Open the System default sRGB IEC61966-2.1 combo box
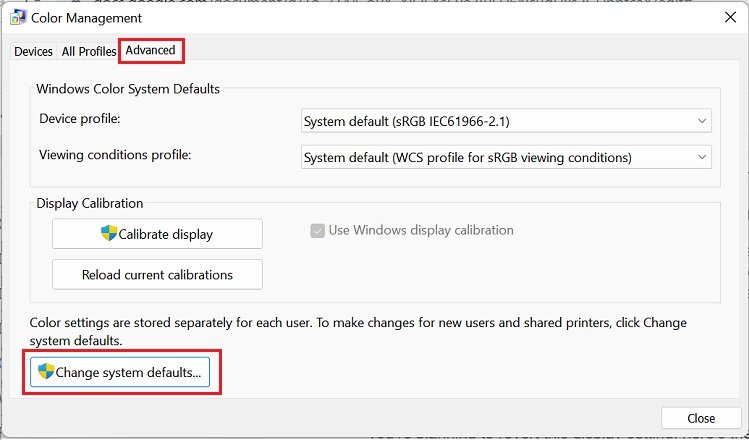Viewport: 749px width, 440px height. (x=495, y=121)
